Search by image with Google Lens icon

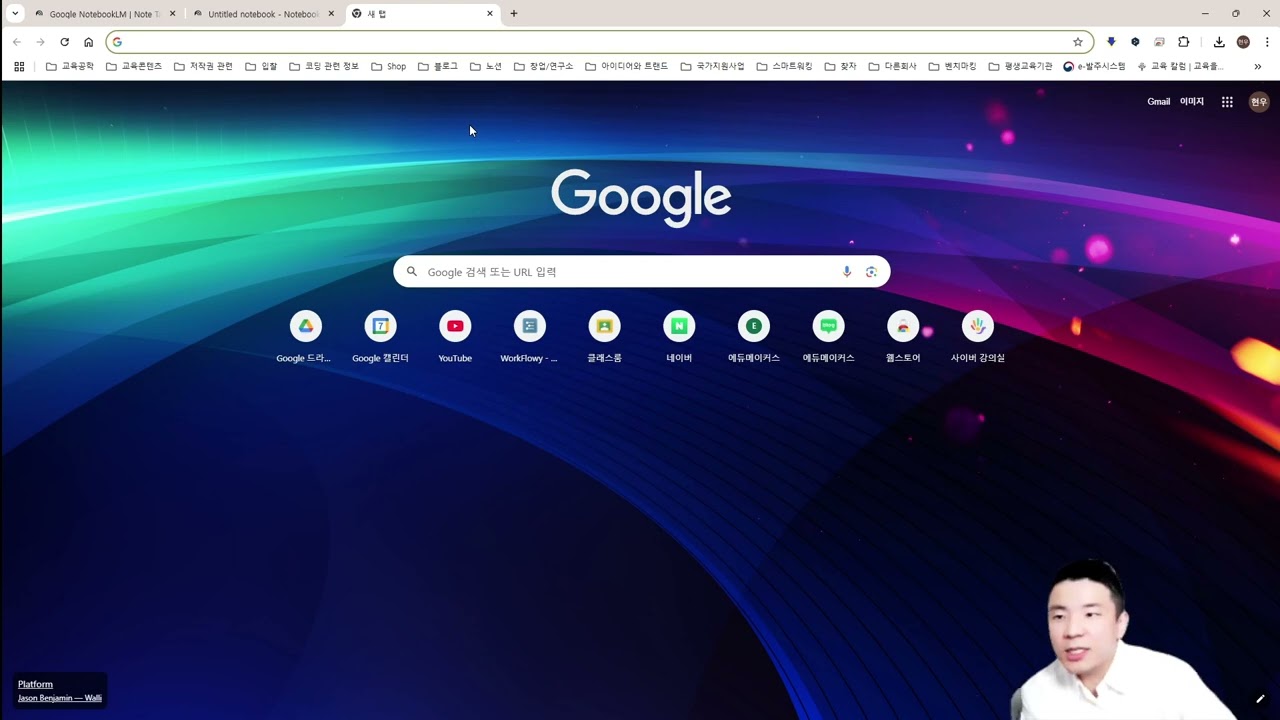point(871,272)
